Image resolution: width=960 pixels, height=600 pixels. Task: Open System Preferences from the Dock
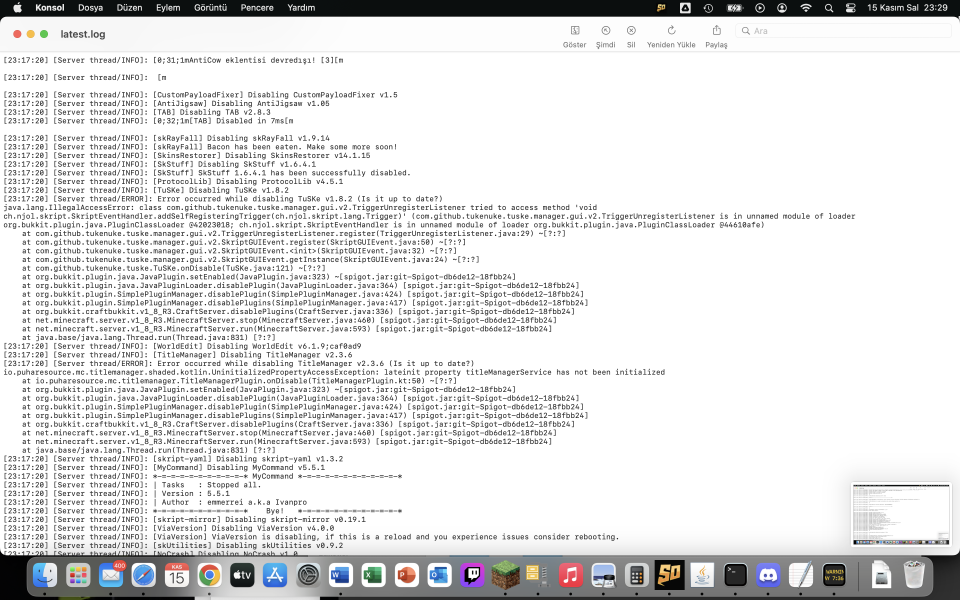[x=308, y=576]
